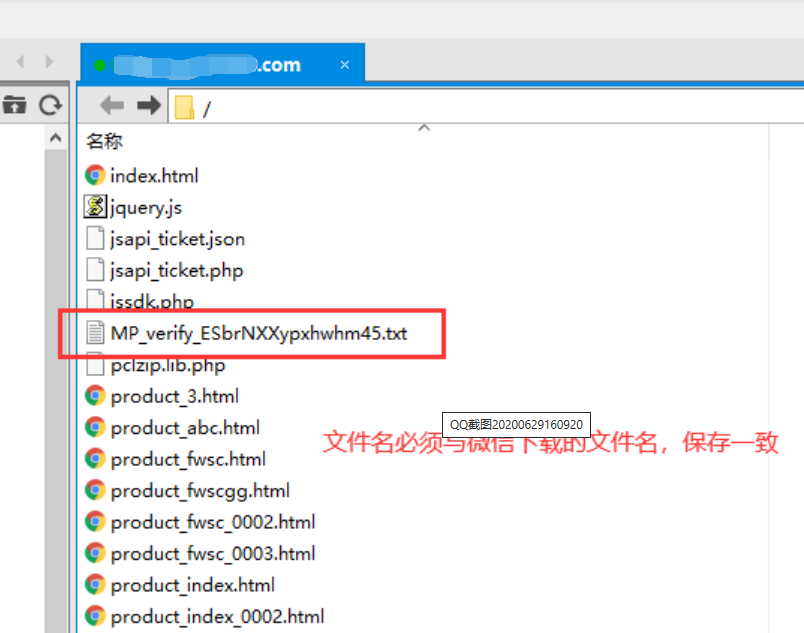Screen dimensions: 804x633
Task: Sort by the 名称 column header
Action: click(104, 141)
